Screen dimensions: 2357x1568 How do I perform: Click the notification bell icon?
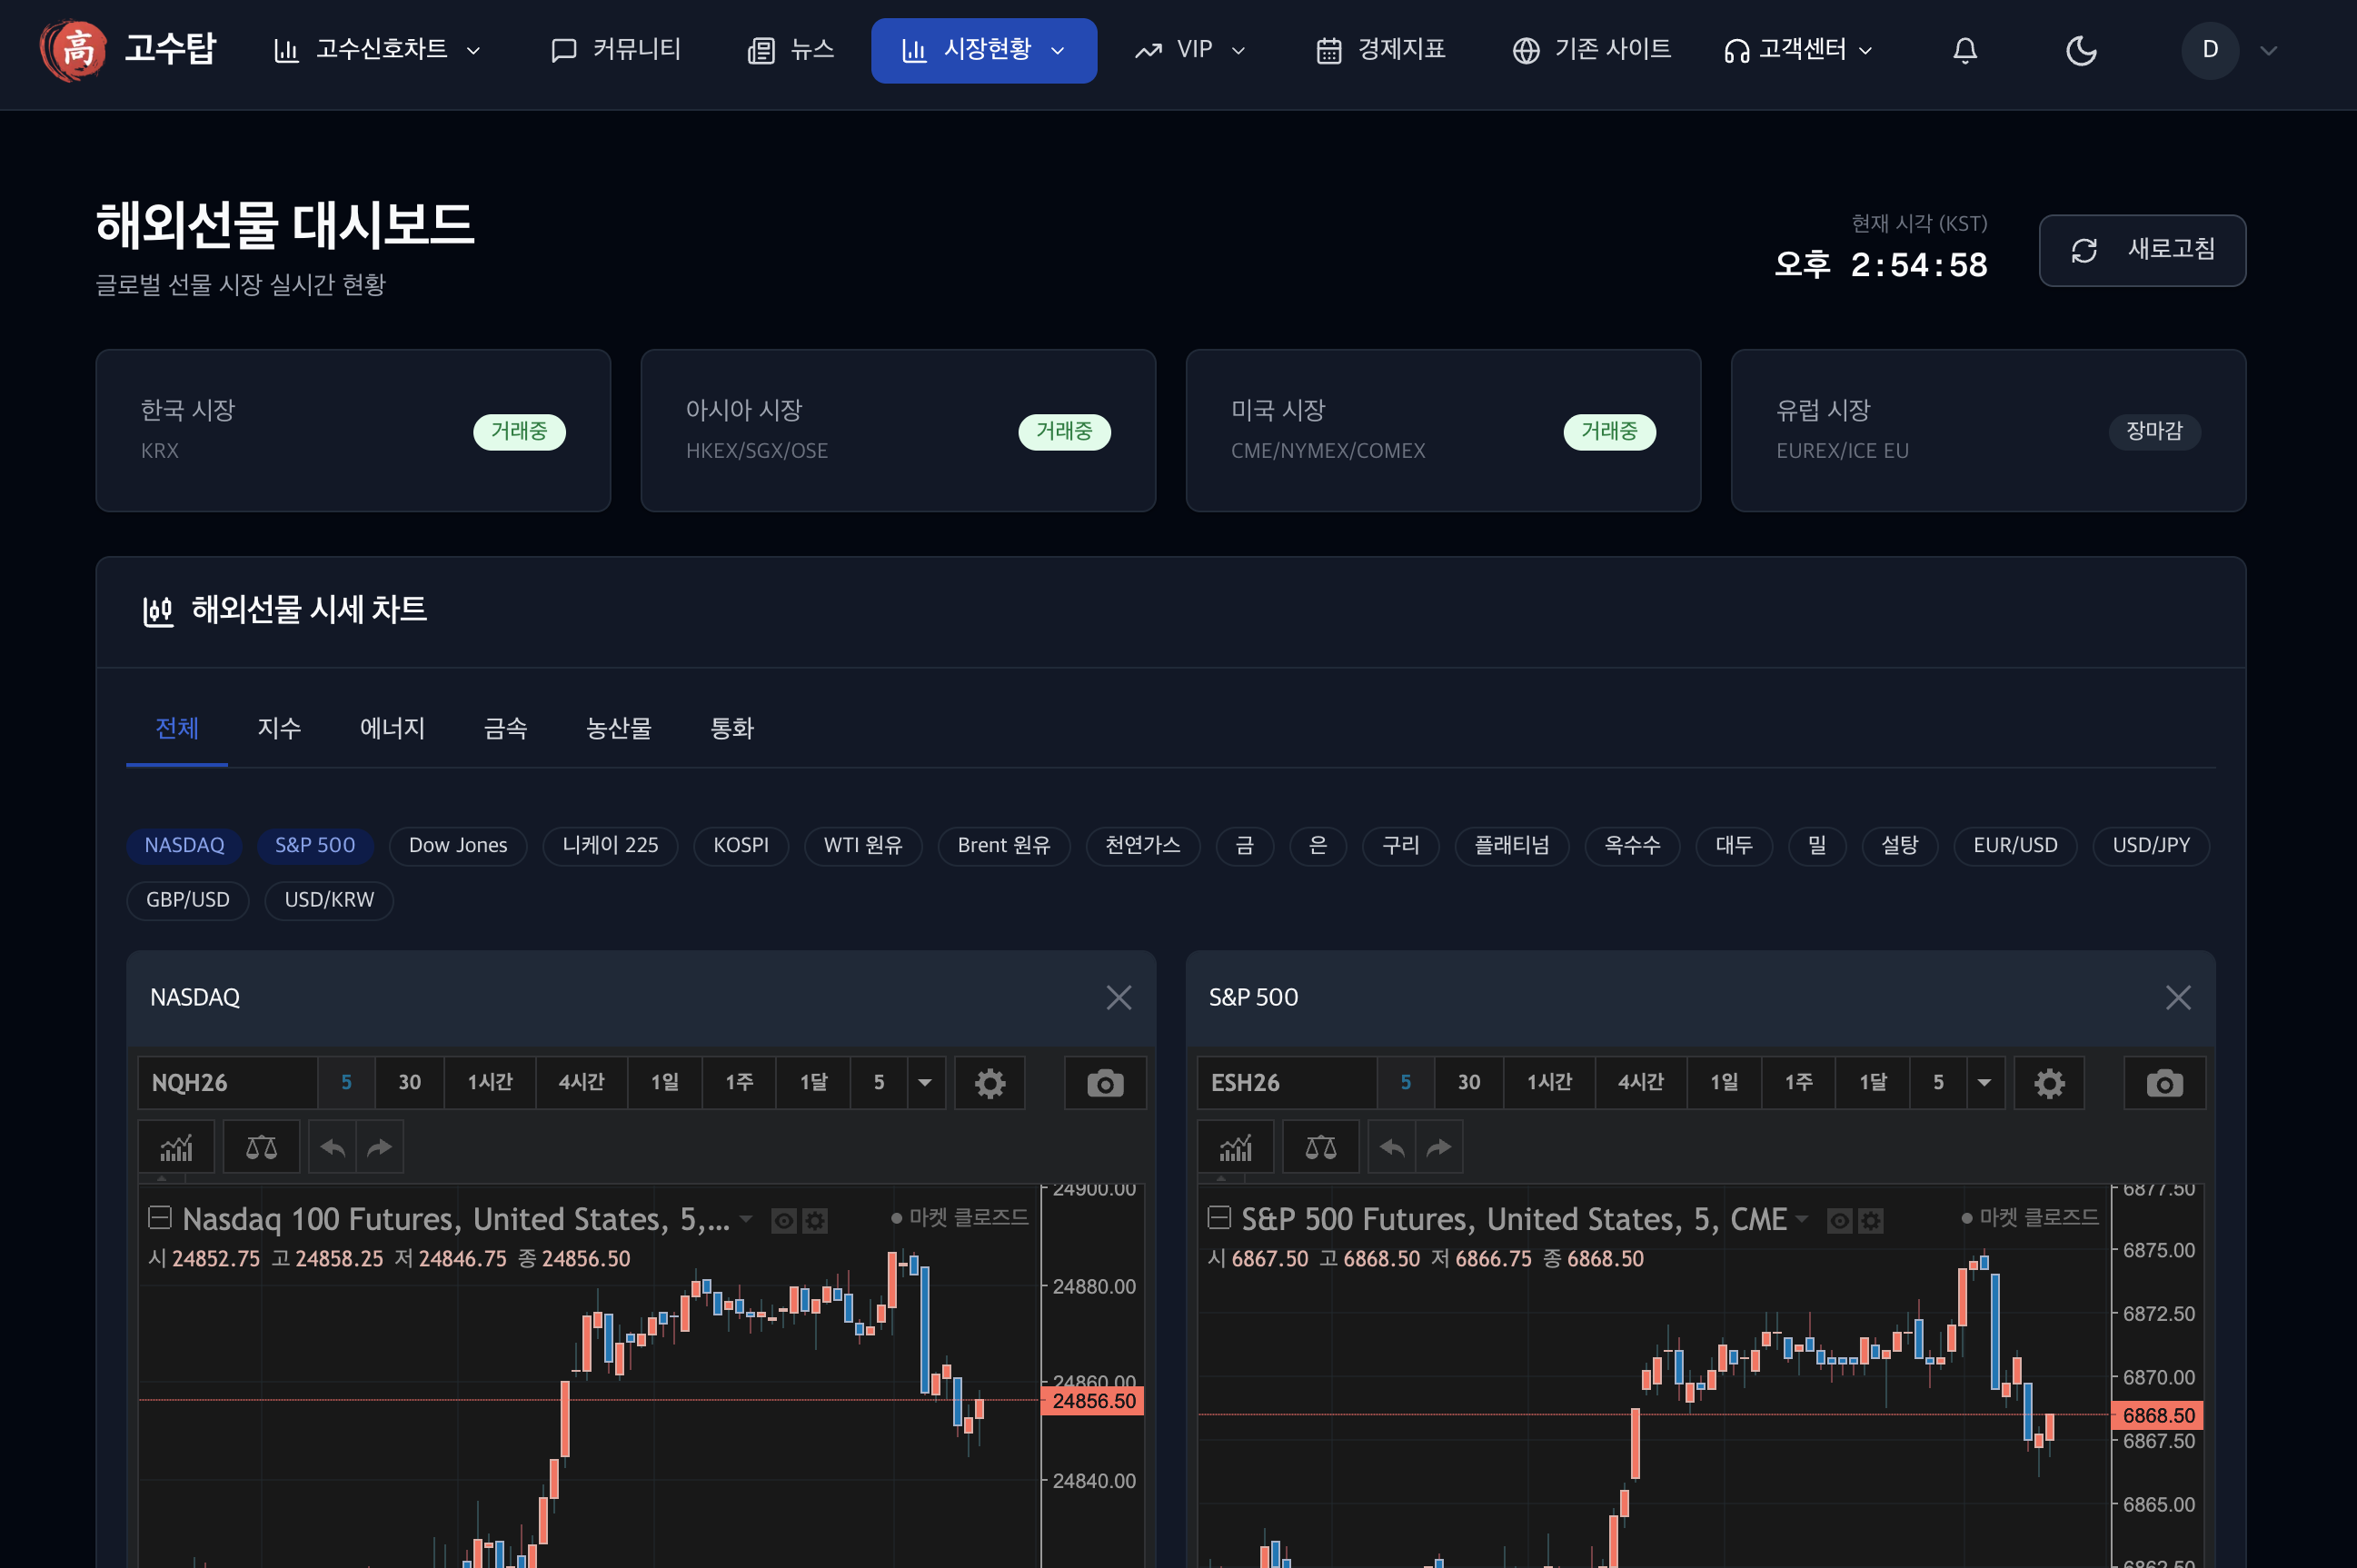pos(1964,50)
